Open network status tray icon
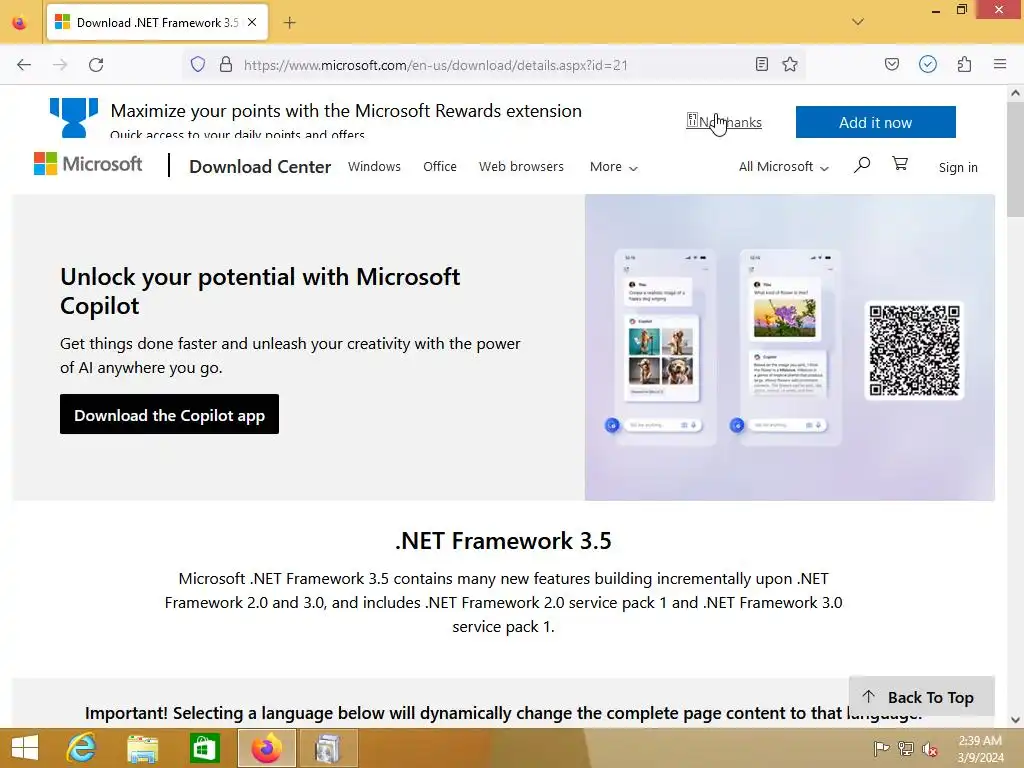The image size is (1024, 768). coord(906,748)
